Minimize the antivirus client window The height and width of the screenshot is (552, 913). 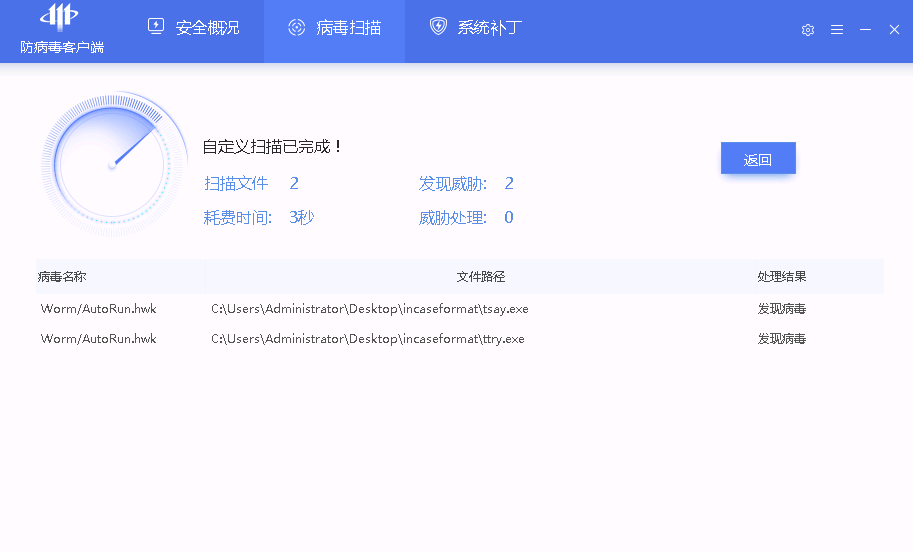click(865, 30)
